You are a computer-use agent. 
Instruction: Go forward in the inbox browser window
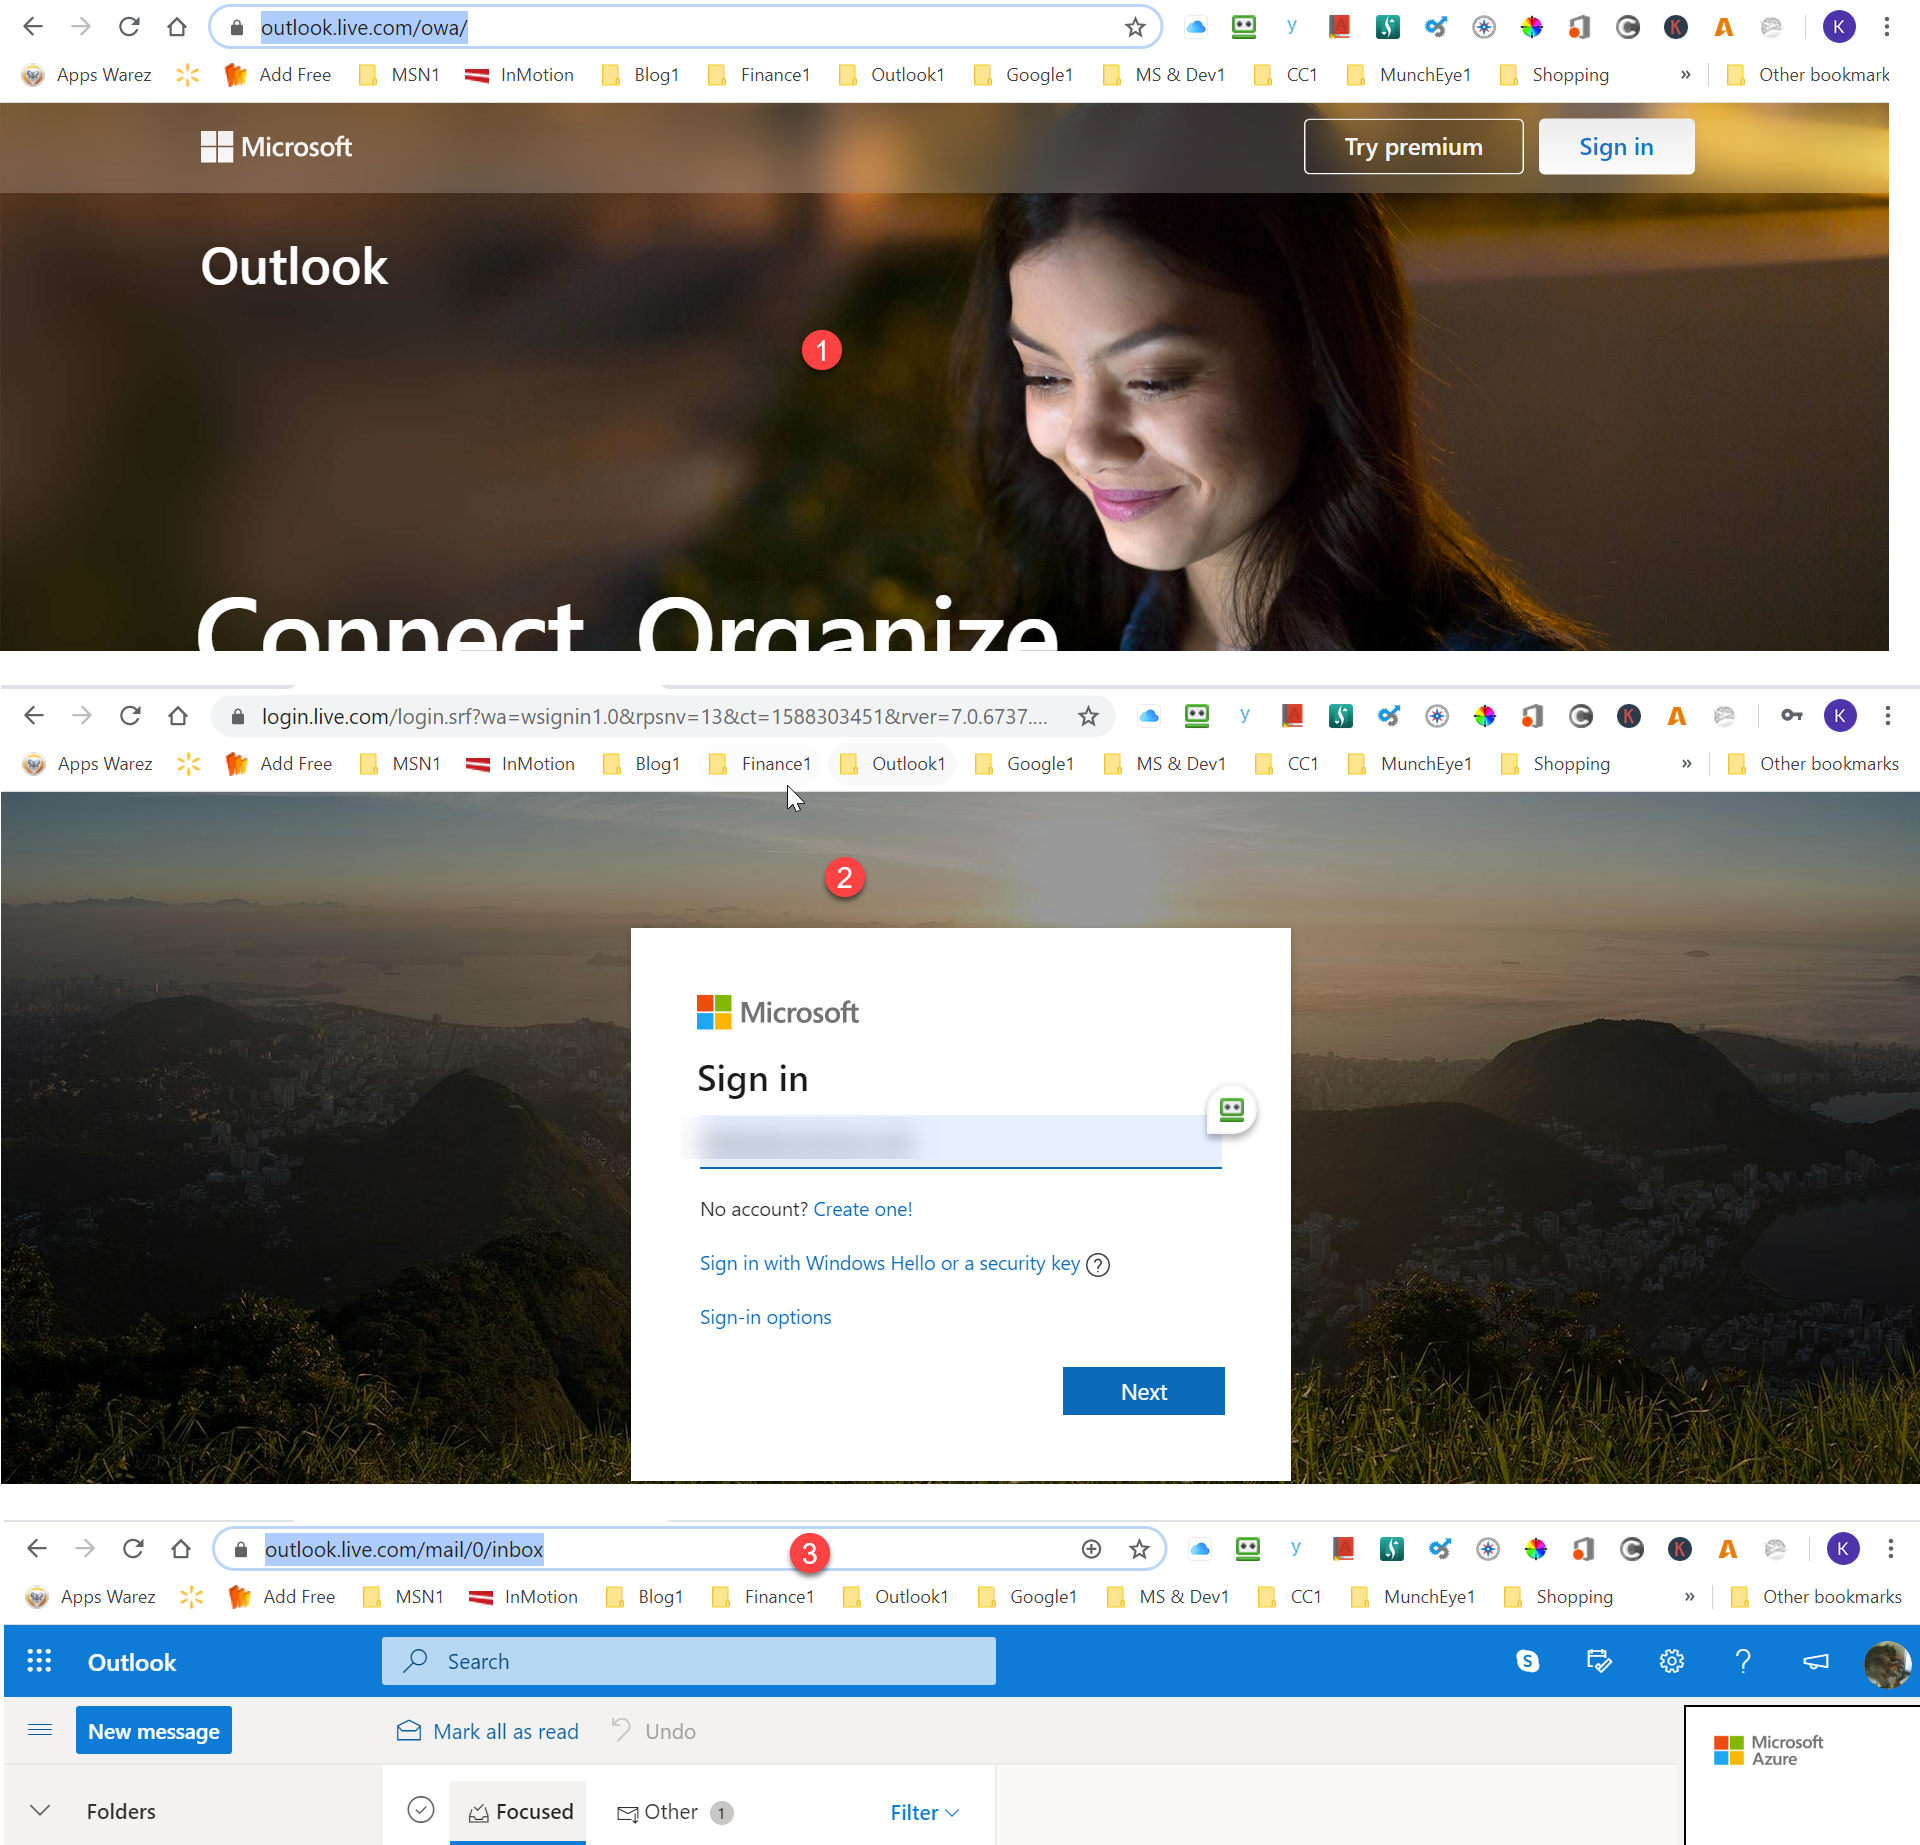pos(85,1549)
